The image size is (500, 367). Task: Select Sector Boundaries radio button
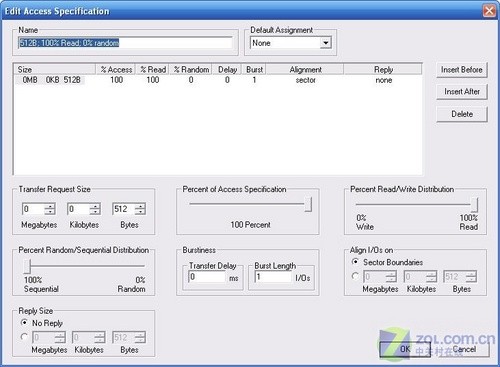click(x=355, y=262)
